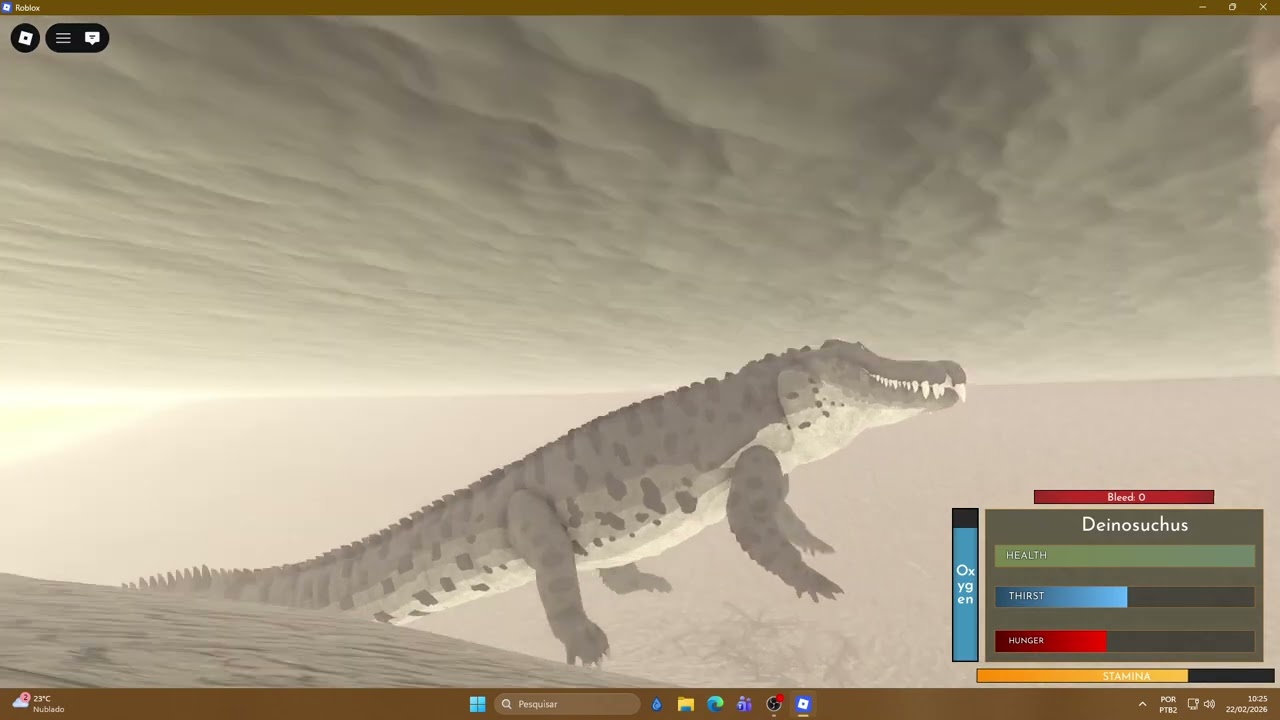The height and width of the screenshot is (720, 1280).
Task: Click the Thirst bar
Action: point(1125,596)
